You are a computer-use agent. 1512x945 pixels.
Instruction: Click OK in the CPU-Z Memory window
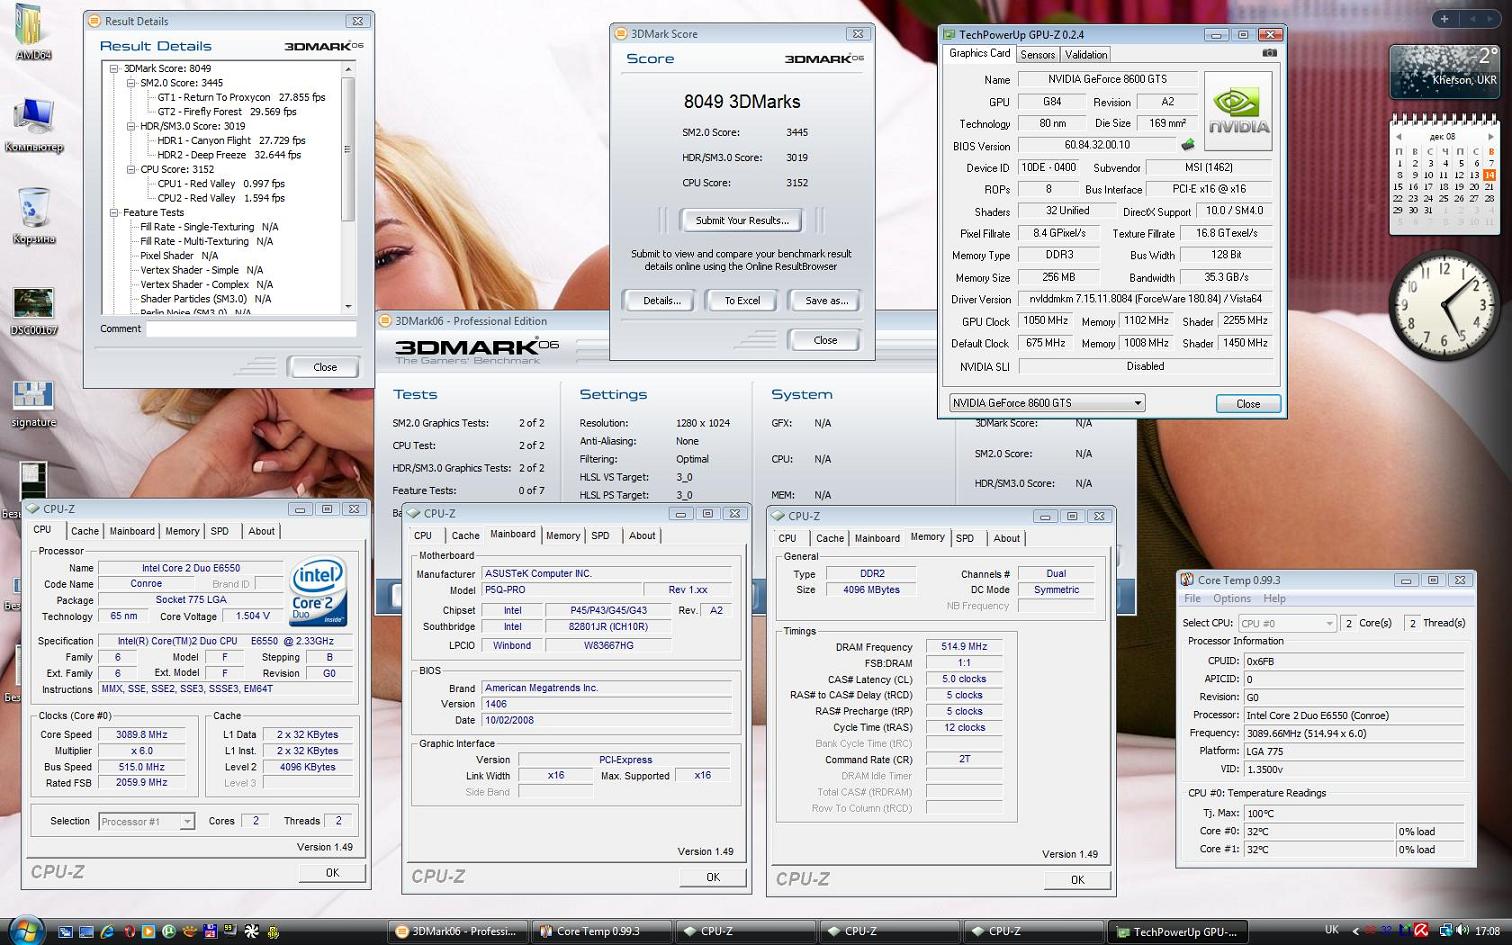(1077, 880)
